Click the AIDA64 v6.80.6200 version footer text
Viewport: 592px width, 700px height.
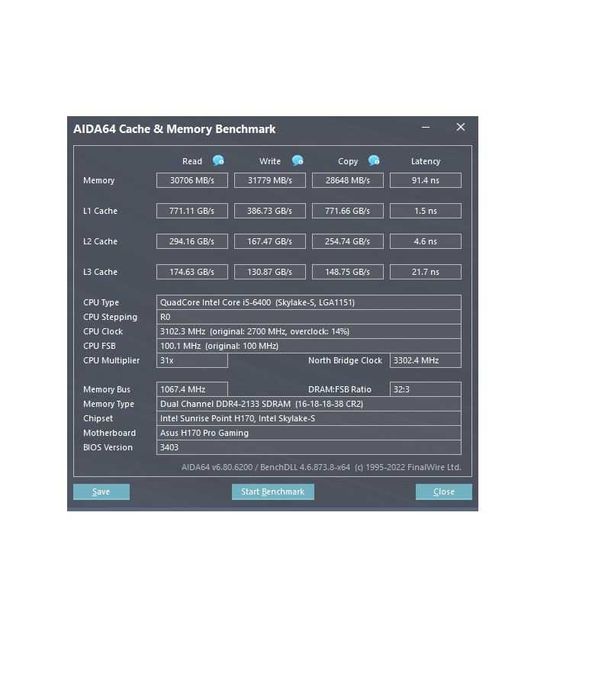tap(321, 467)
